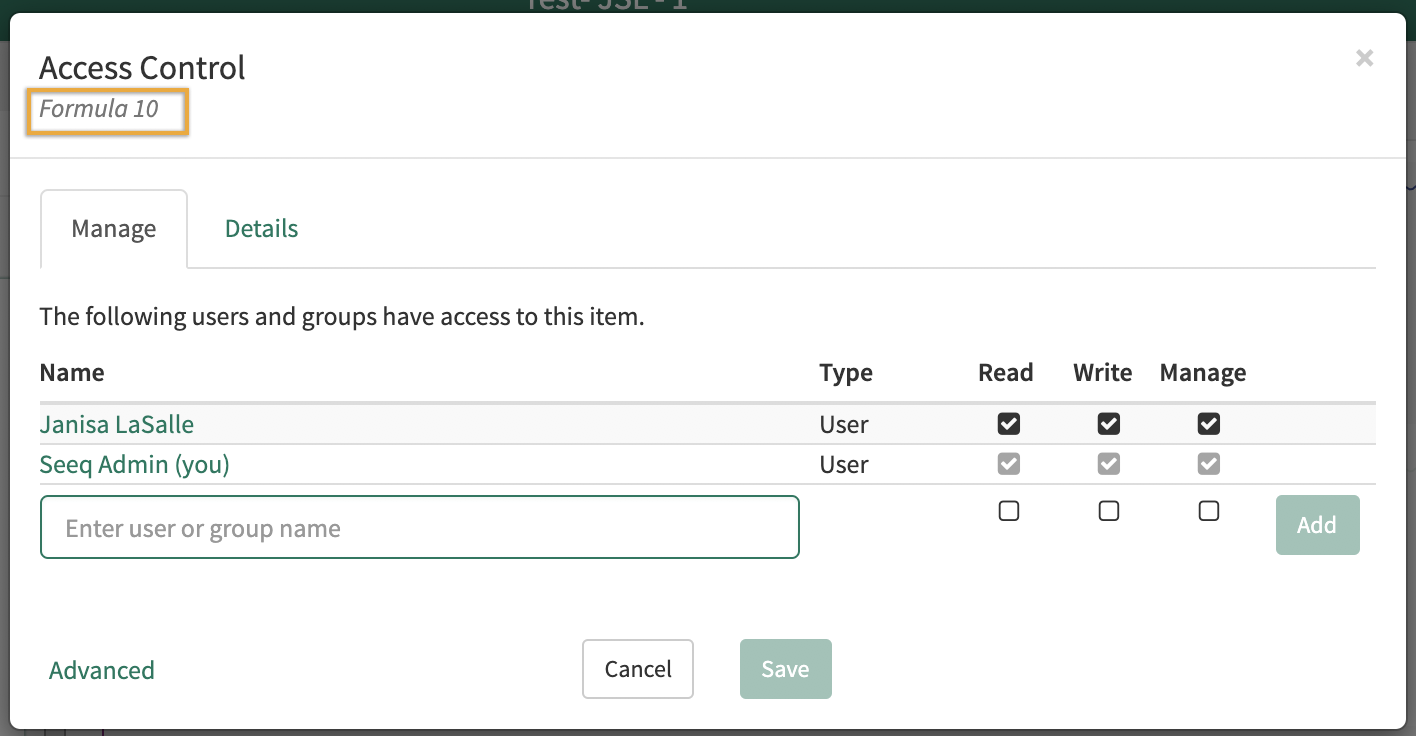Enable Write checkbox for new user entry
Viewport: 1416px width, 736px height.
click(x=1109, y=512)
